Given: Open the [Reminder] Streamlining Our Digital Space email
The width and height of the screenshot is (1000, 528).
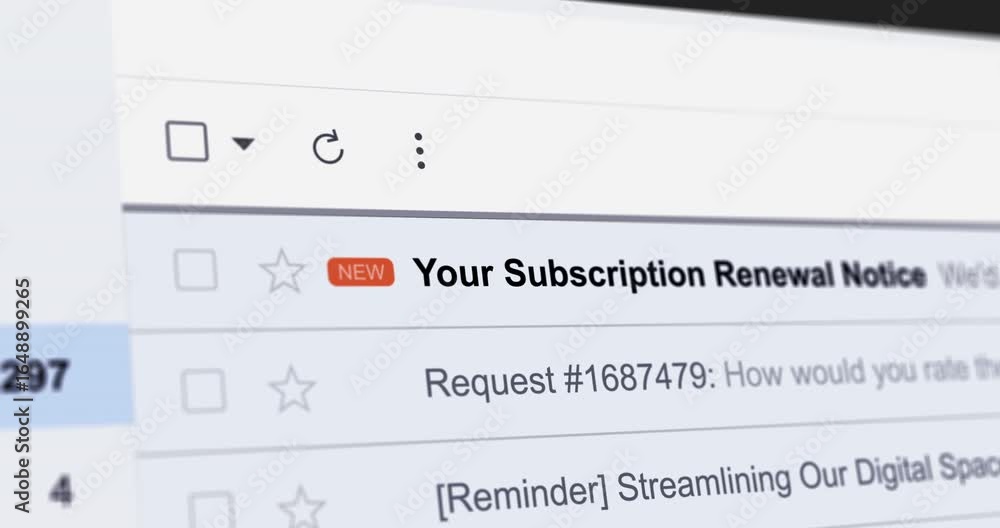Looking at the screenshot, I should (719, 485).
